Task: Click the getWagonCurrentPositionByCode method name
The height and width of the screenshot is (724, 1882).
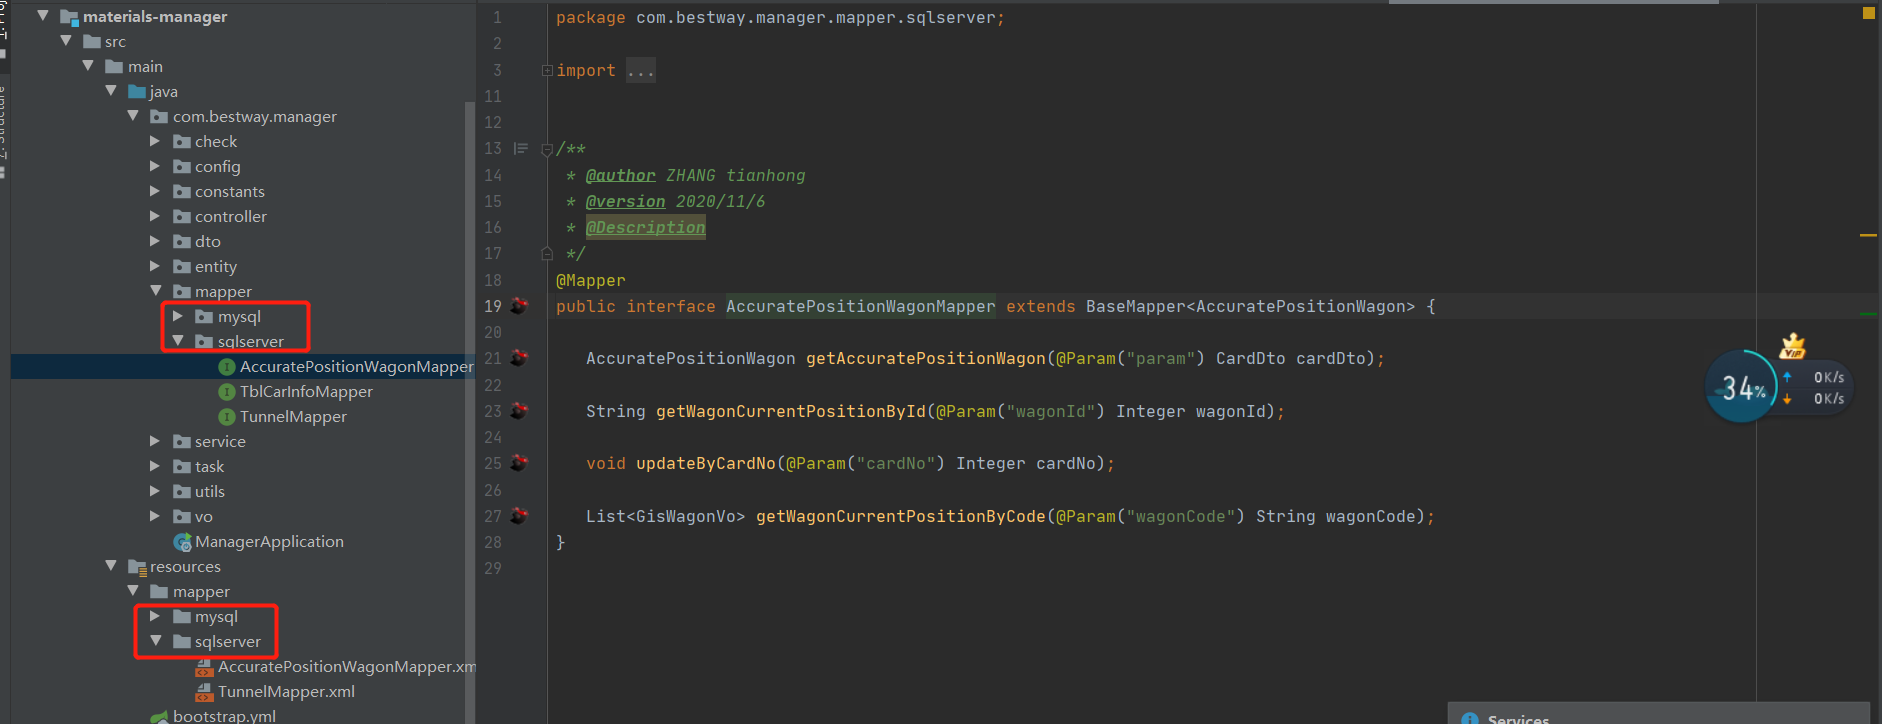Action: pyautogui.click(x=901, y=516)
